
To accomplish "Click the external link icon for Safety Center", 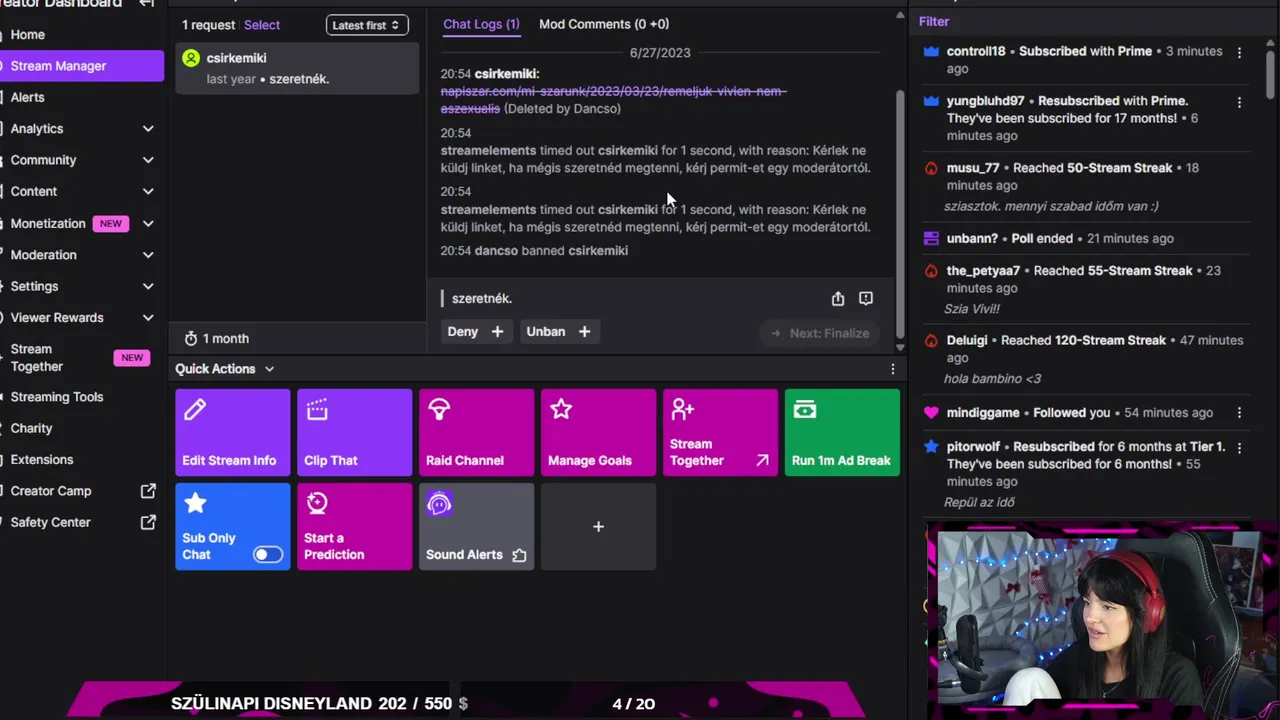I will point(148,522).
